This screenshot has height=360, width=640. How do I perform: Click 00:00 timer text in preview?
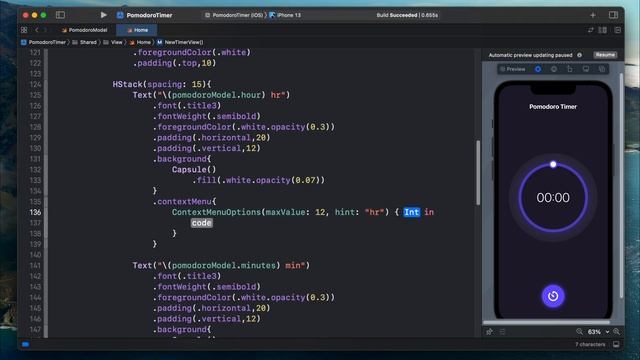point(553,198)
